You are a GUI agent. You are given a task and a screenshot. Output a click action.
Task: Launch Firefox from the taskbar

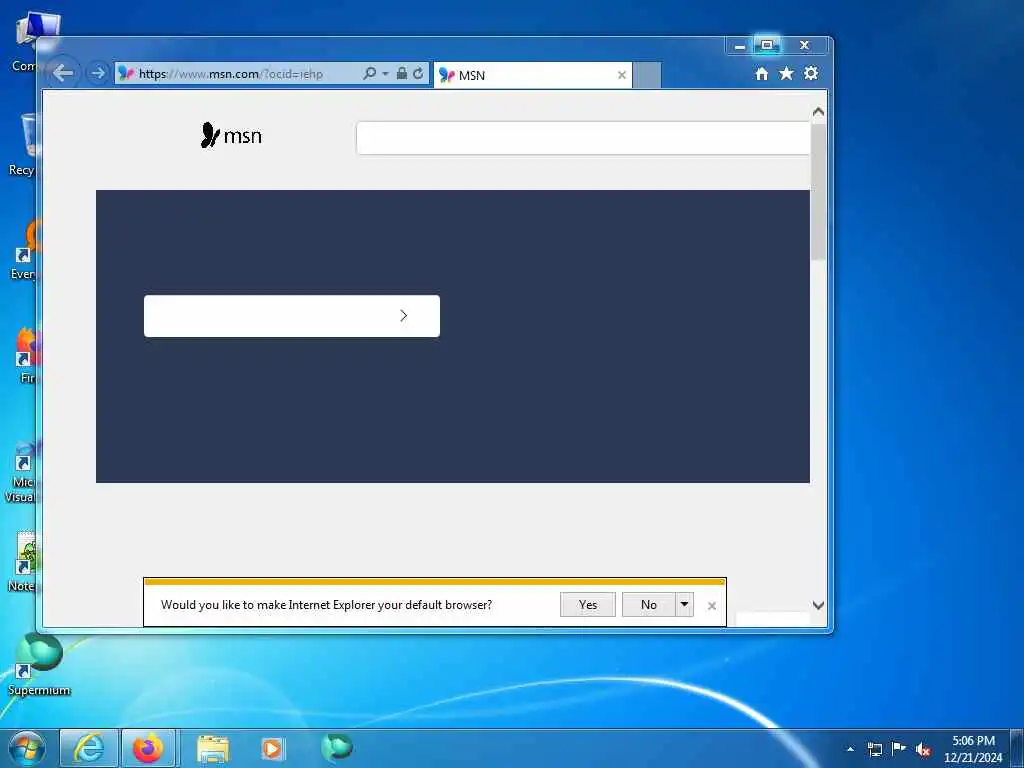(148, 748)
